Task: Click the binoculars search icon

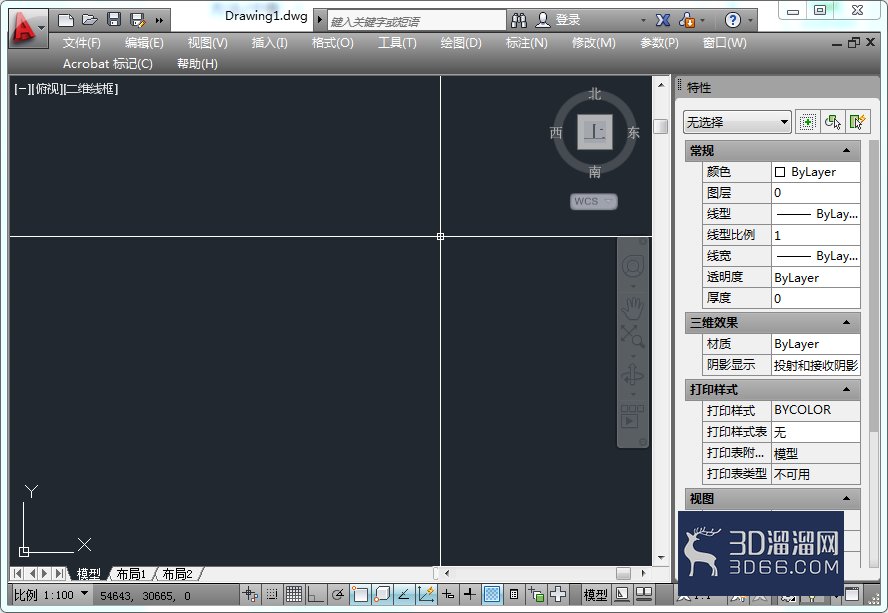Action: point(518,20)
